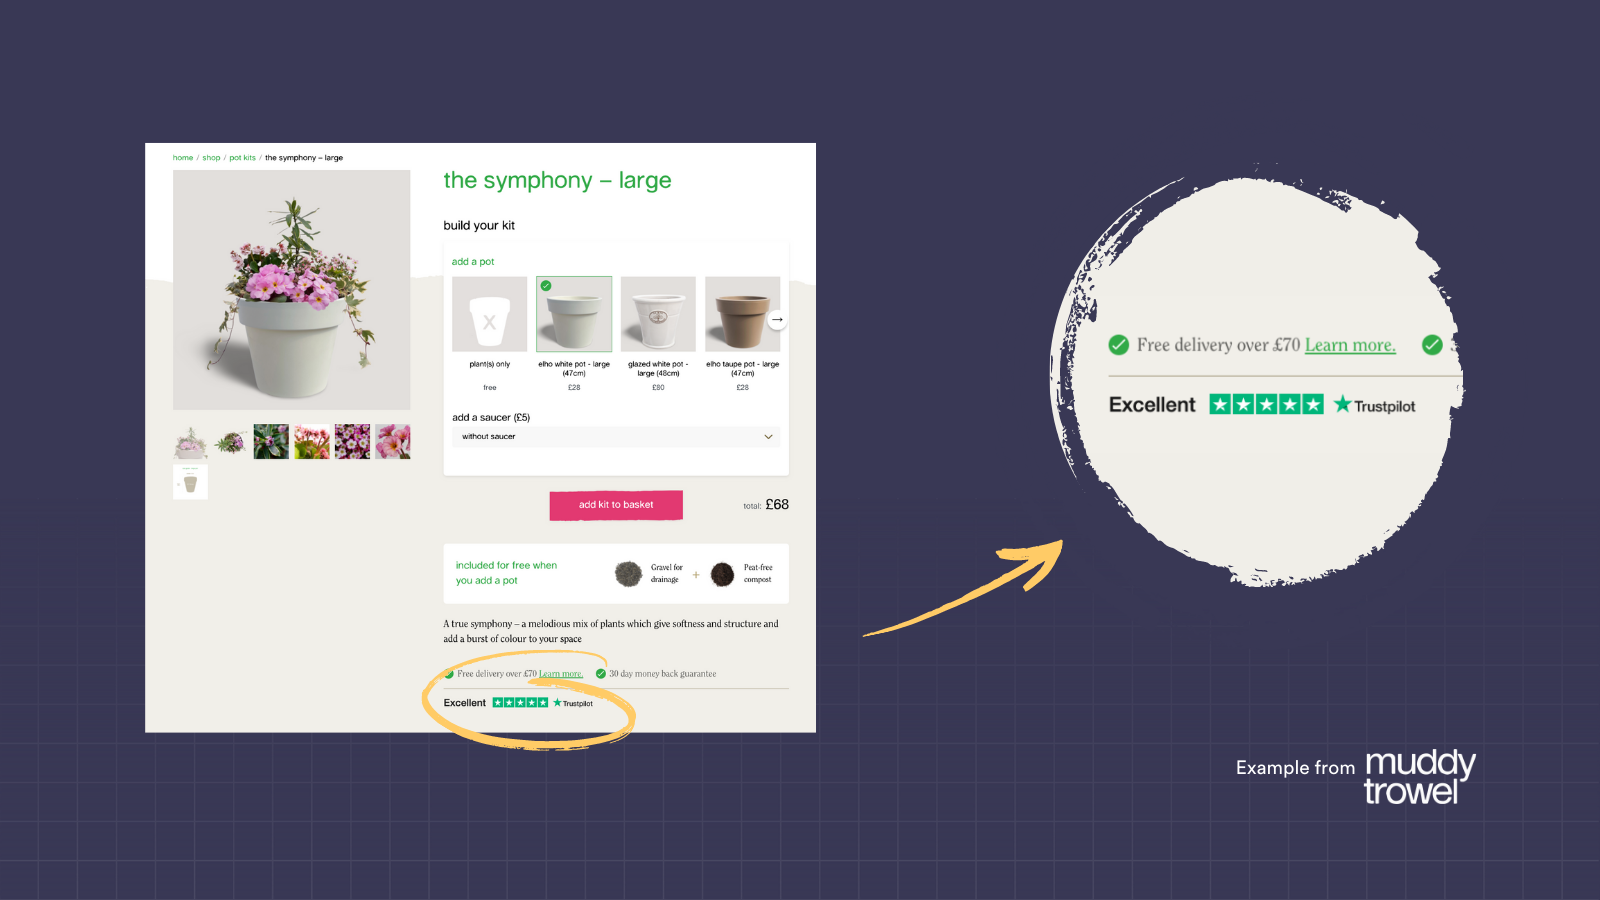Click the peat-free compost icon
Screen dimensions: 1600x900
tap(722, 574)
